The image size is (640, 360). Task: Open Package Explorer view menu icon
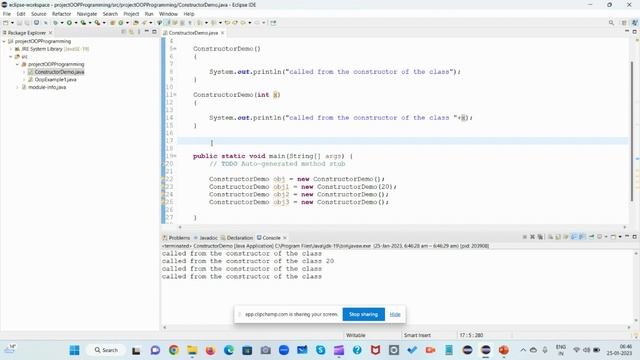pyautogui.click(x=139, y=32)
